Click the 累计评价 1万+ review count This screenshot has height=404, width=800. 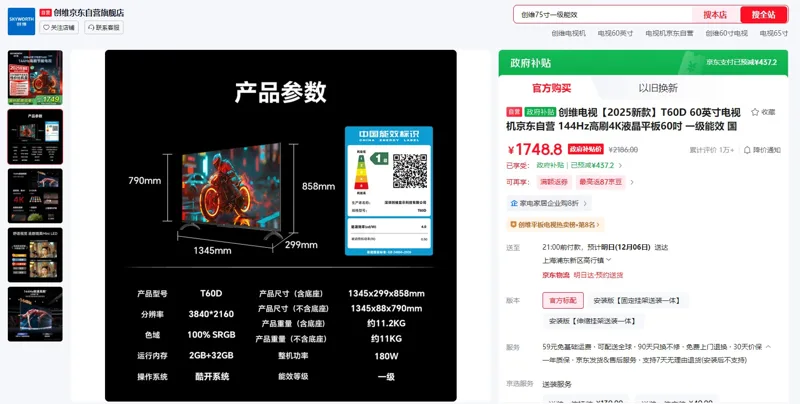pos(712,150)
